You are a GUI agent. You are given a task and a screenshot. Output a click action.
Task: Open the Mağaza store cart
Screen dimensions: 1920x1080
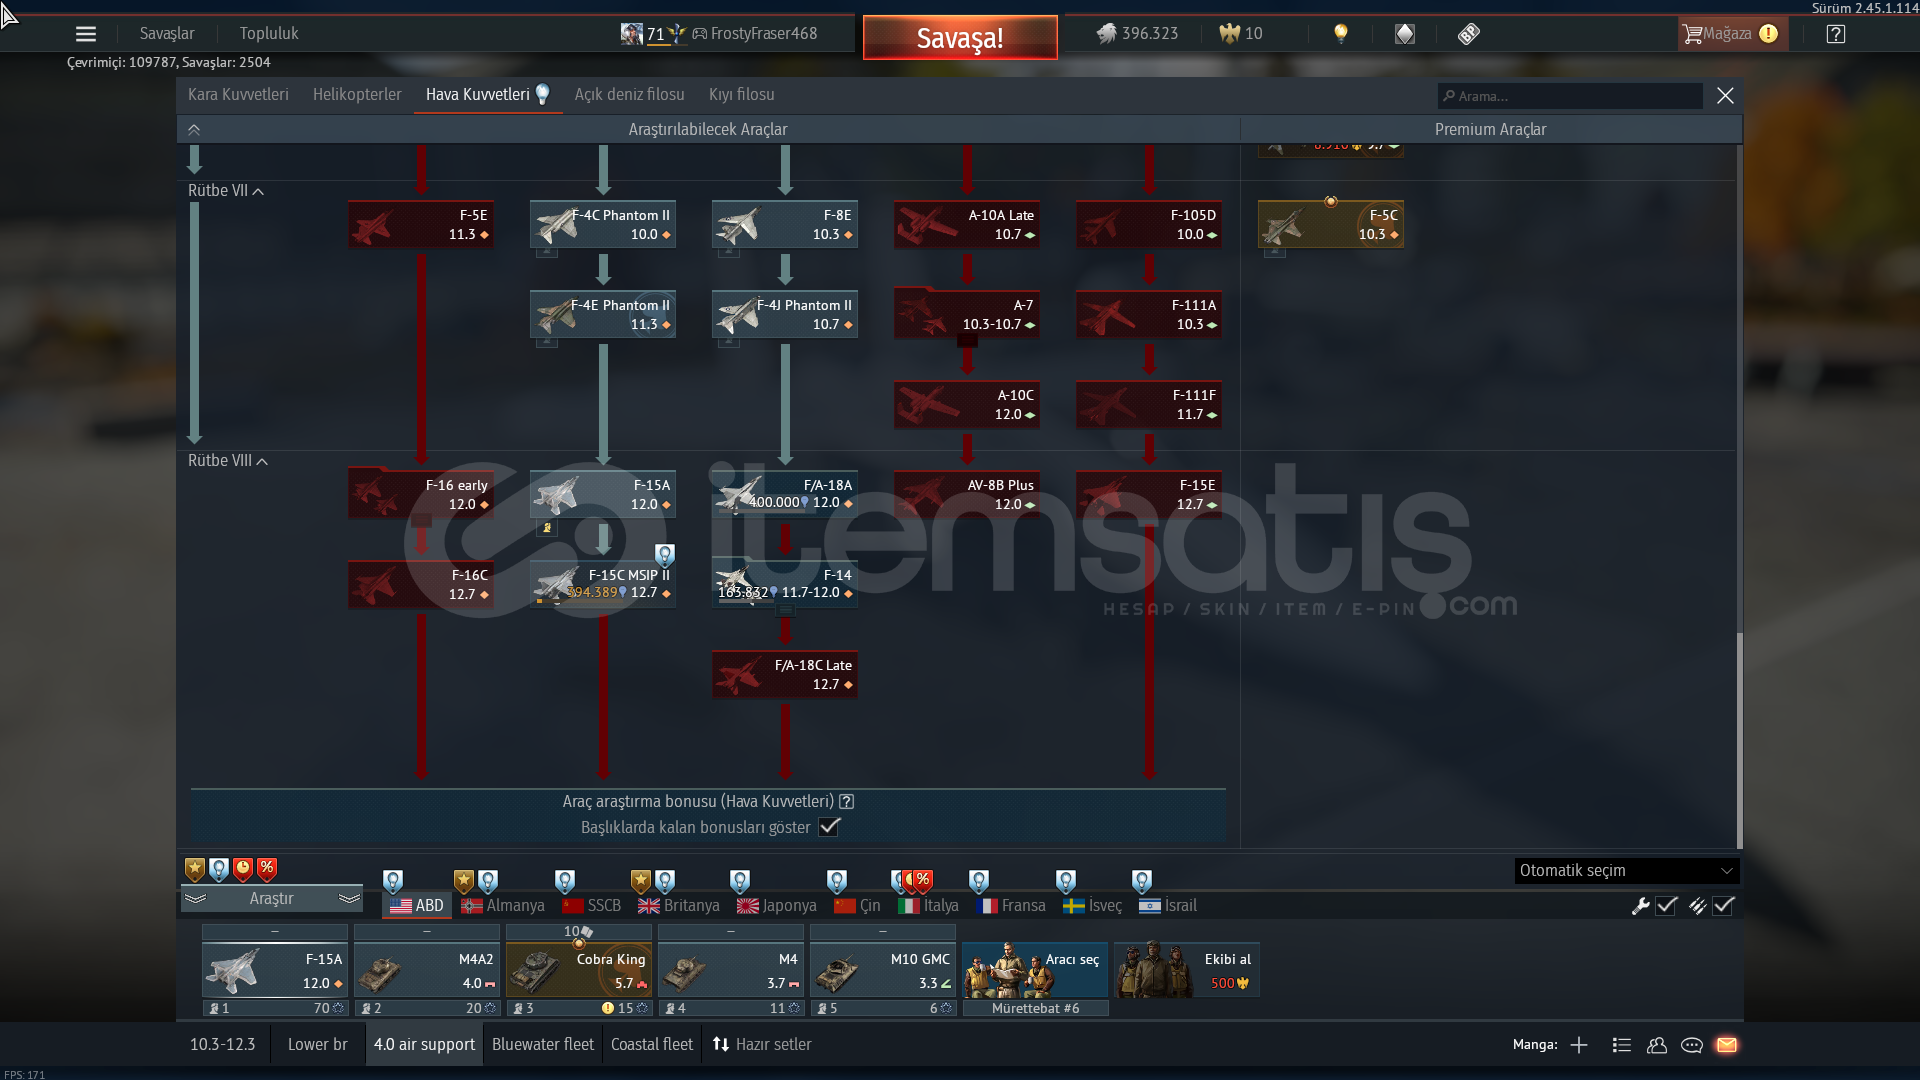[1731, 34]
